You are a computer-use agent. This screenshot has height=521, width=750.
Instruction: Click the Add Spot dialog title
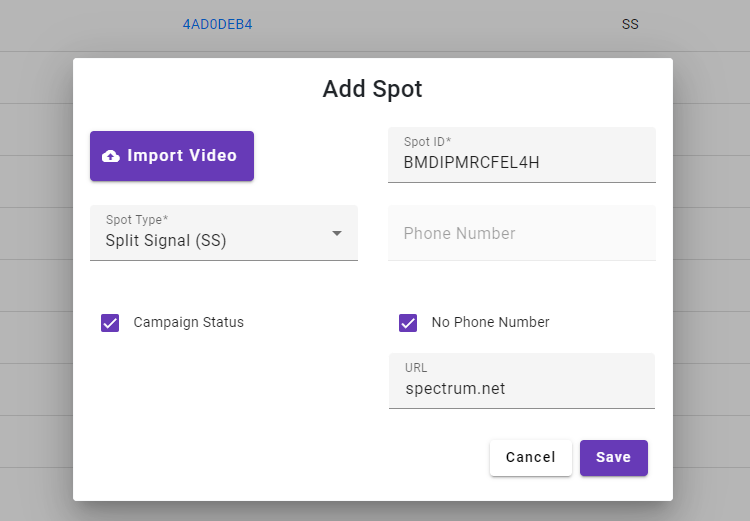[372, 89]
